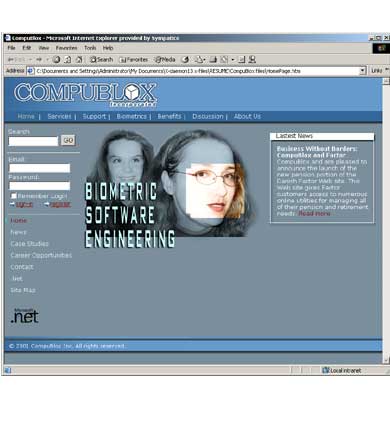Expand the Links toolbar chevron
The height and width of the screenshot is (428, 390).
coord(387,70)
